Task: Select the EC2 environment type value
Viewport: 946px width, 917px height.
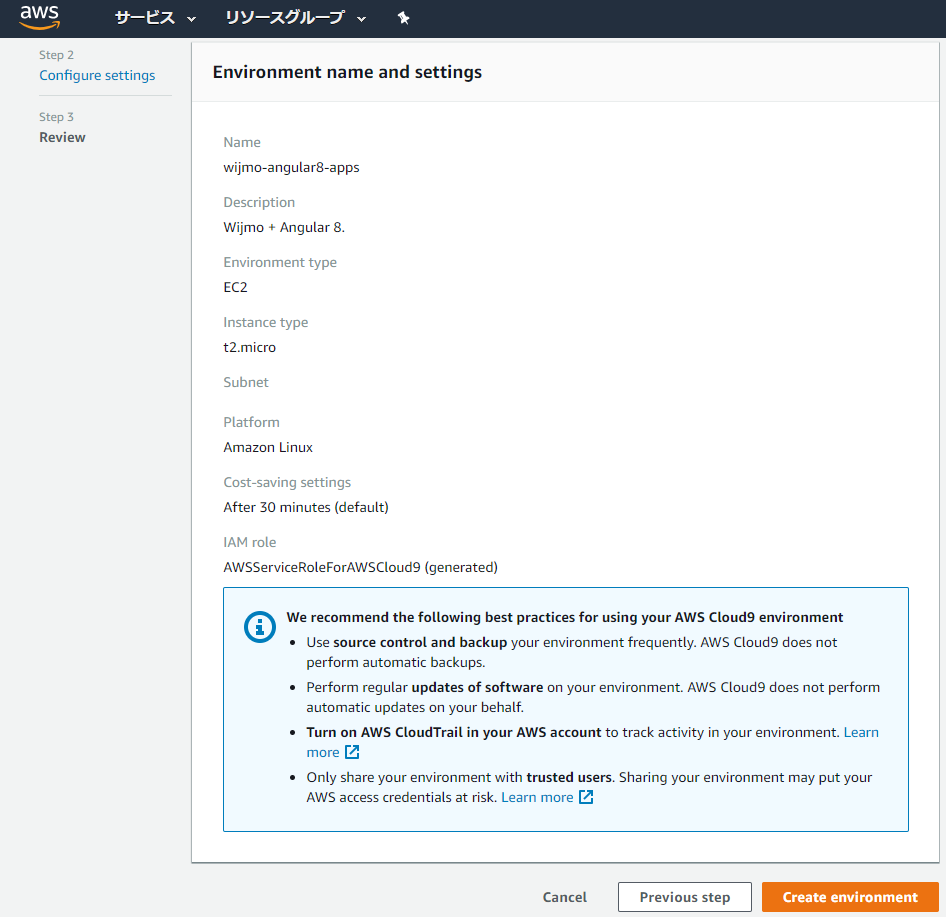Action: [x=235, y=287]
